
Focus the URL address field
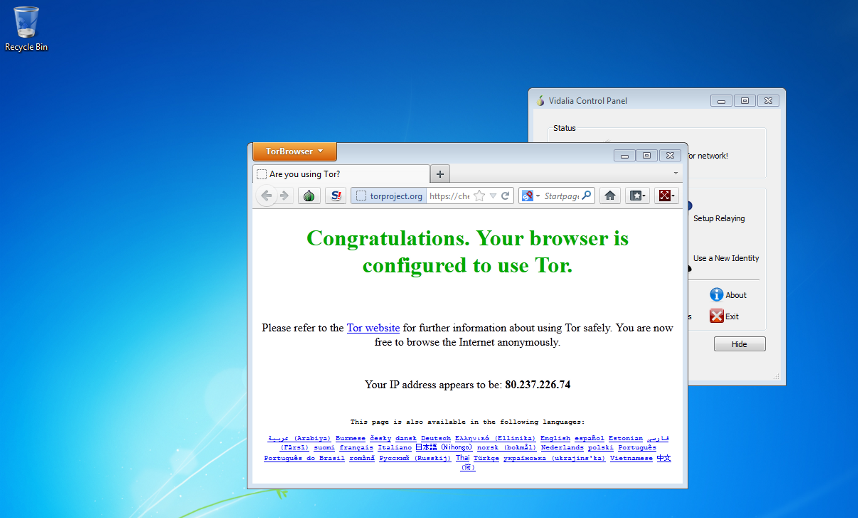[449, 196]
